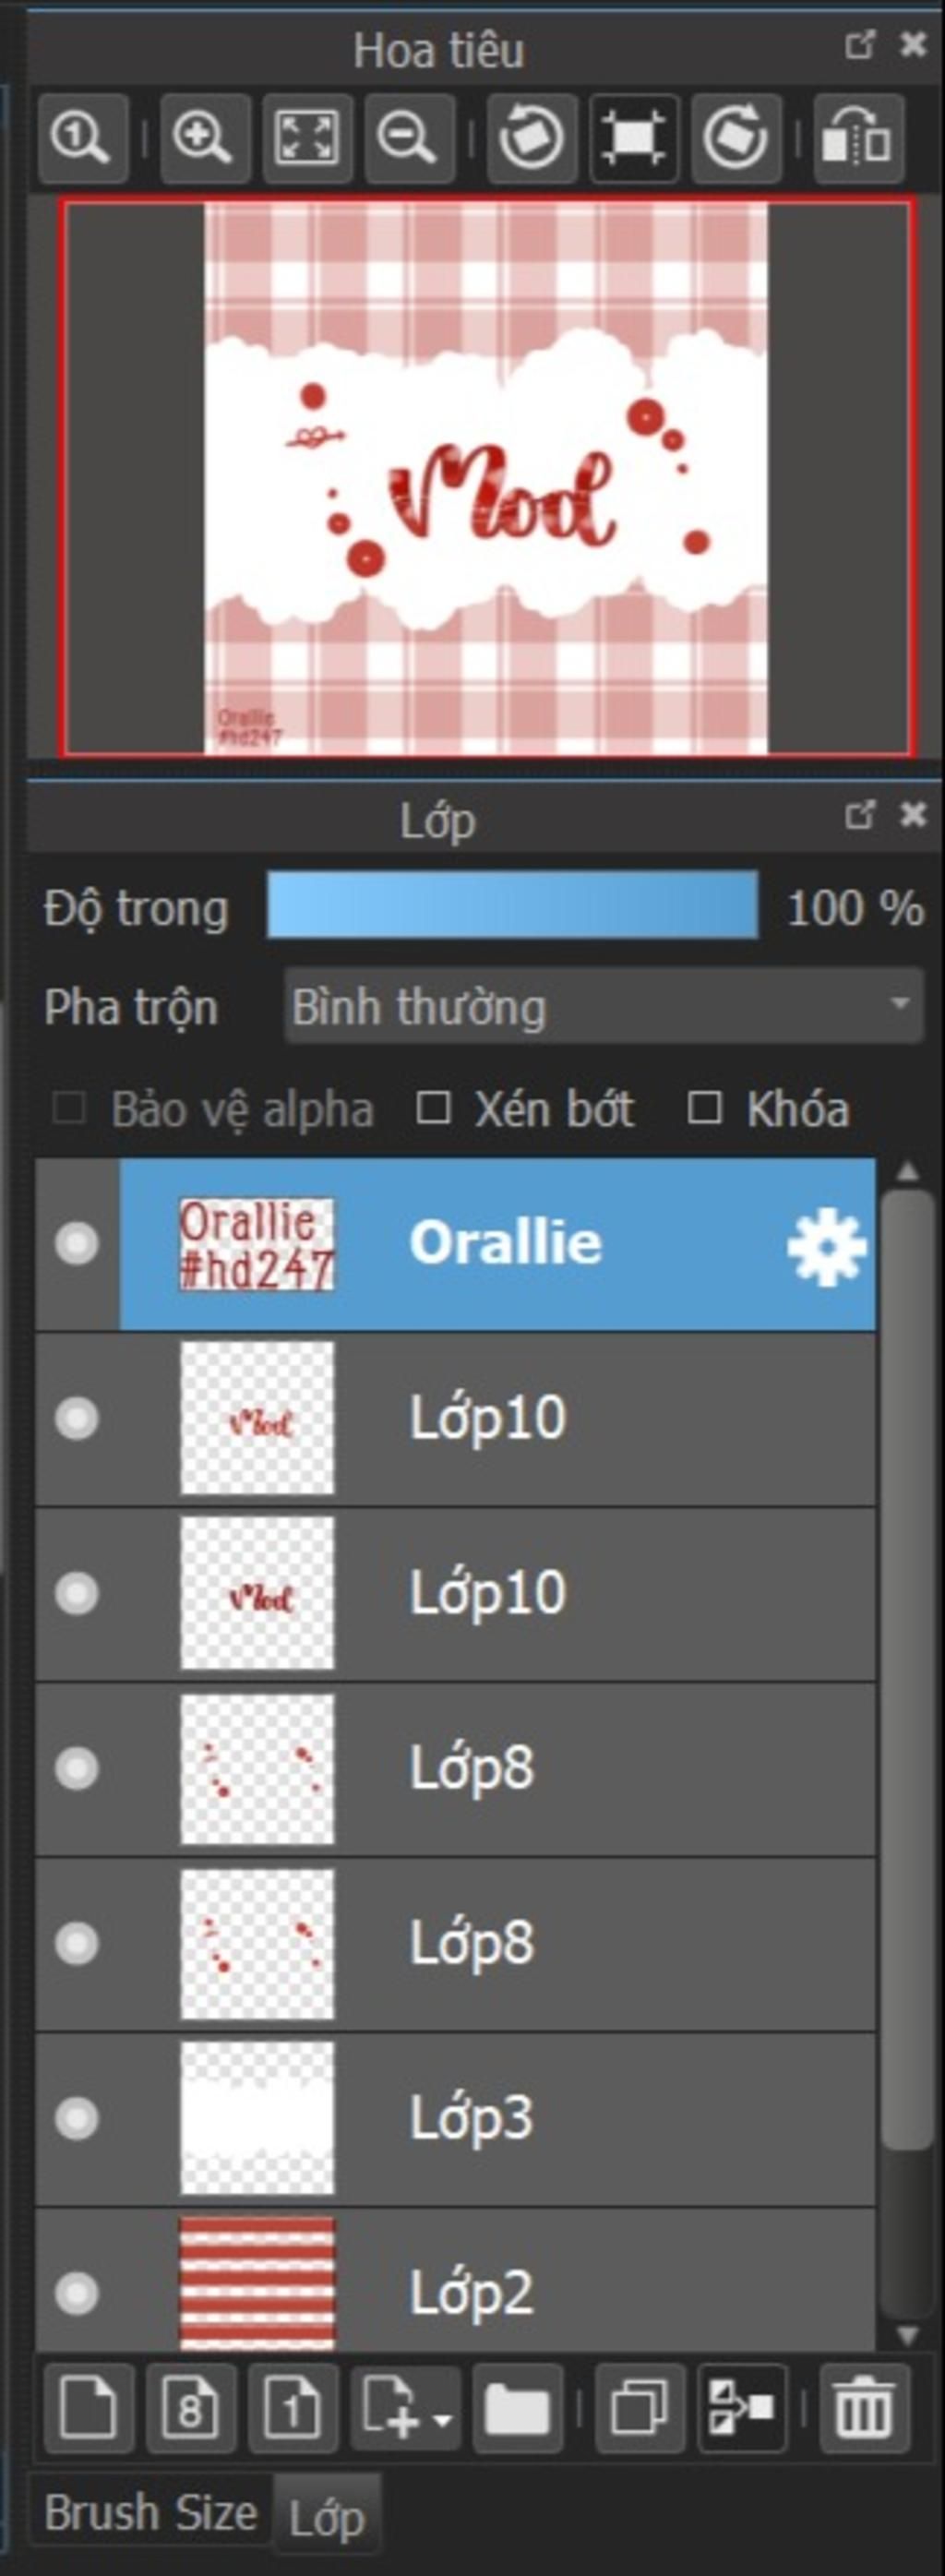Hide the Lớp3 layer
The width and height of the screenshot is (945, 2576).
(x=77, y=2118)
